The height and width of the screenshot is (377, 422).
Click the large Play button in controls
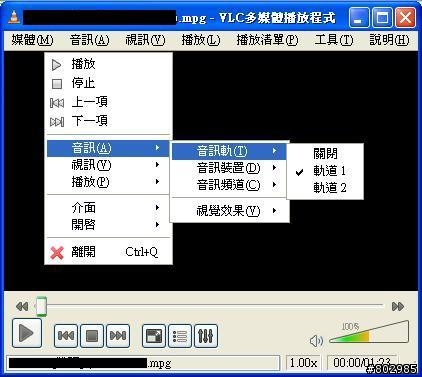pos(27,333)
